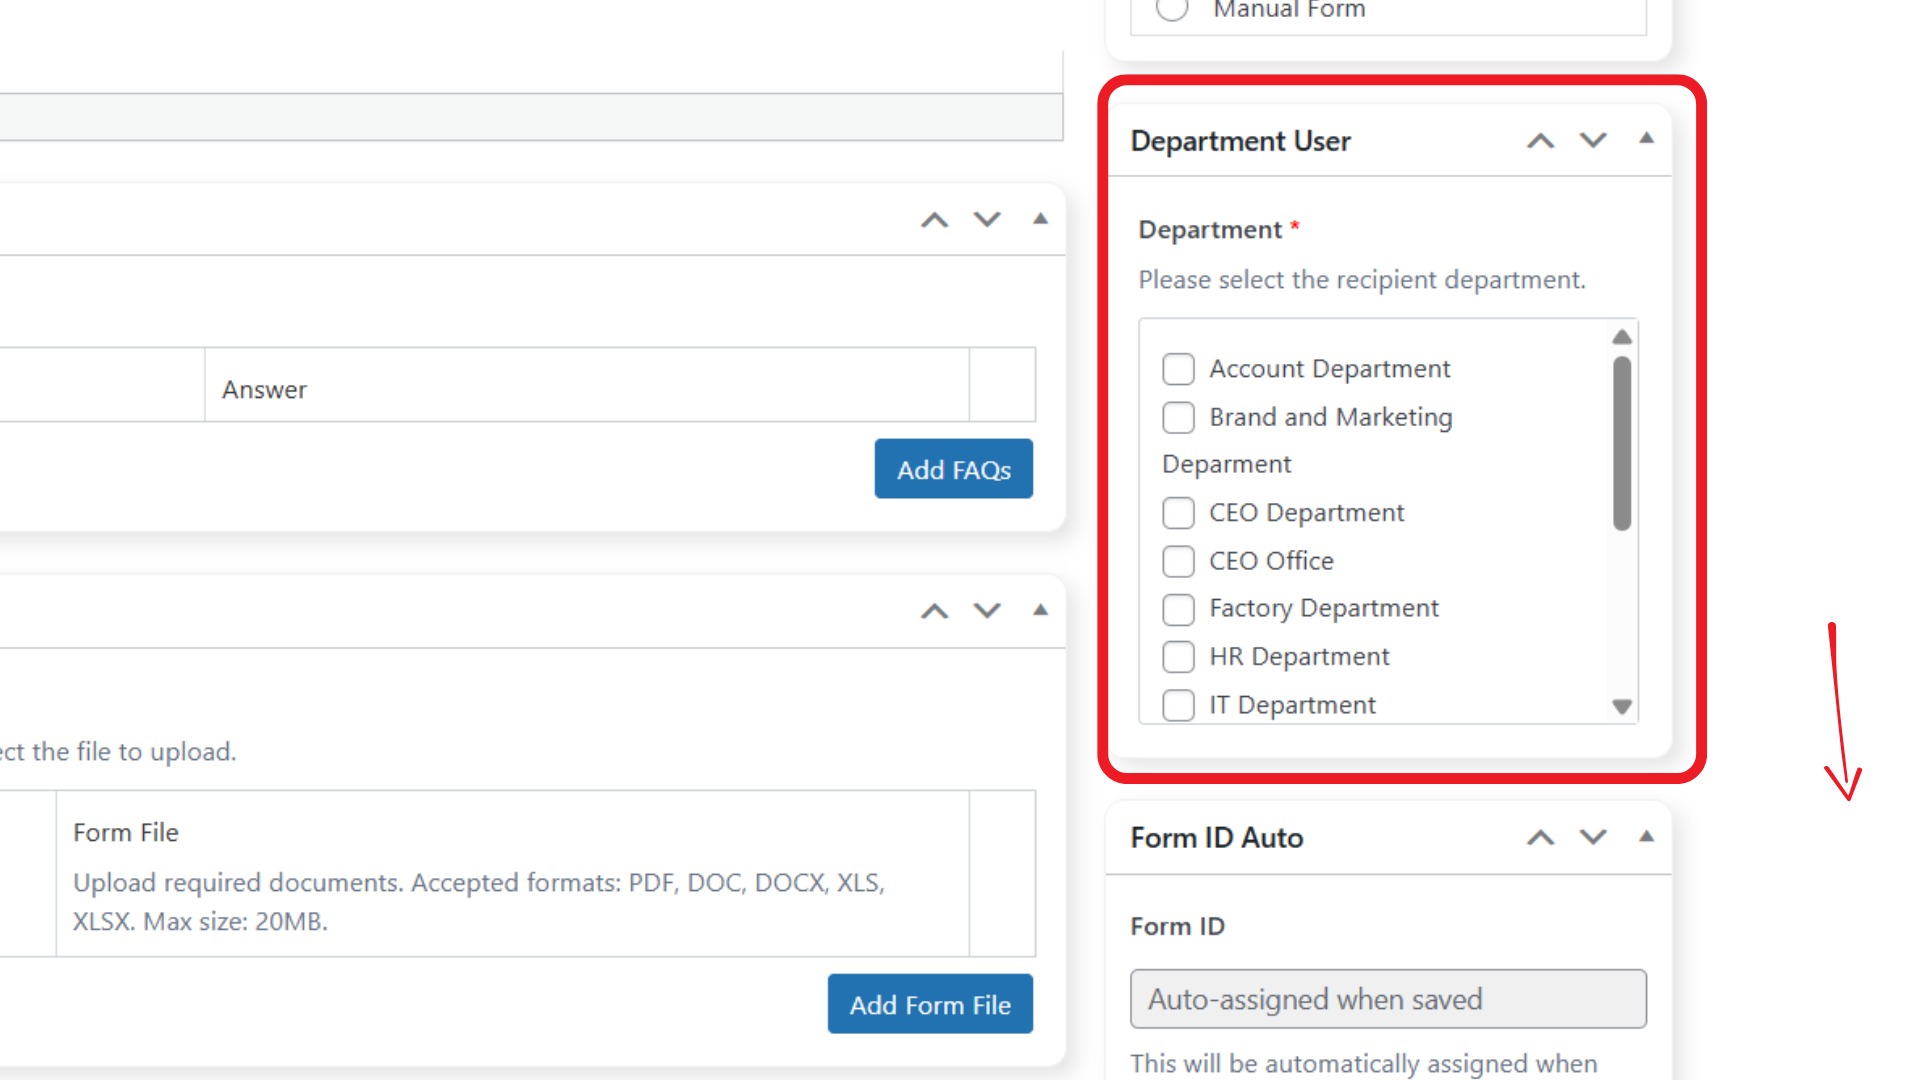Viewport: 1920px width, 1080px height.
Task: Collapse the FAQs panel triangle toggle
Action: 1040,219
